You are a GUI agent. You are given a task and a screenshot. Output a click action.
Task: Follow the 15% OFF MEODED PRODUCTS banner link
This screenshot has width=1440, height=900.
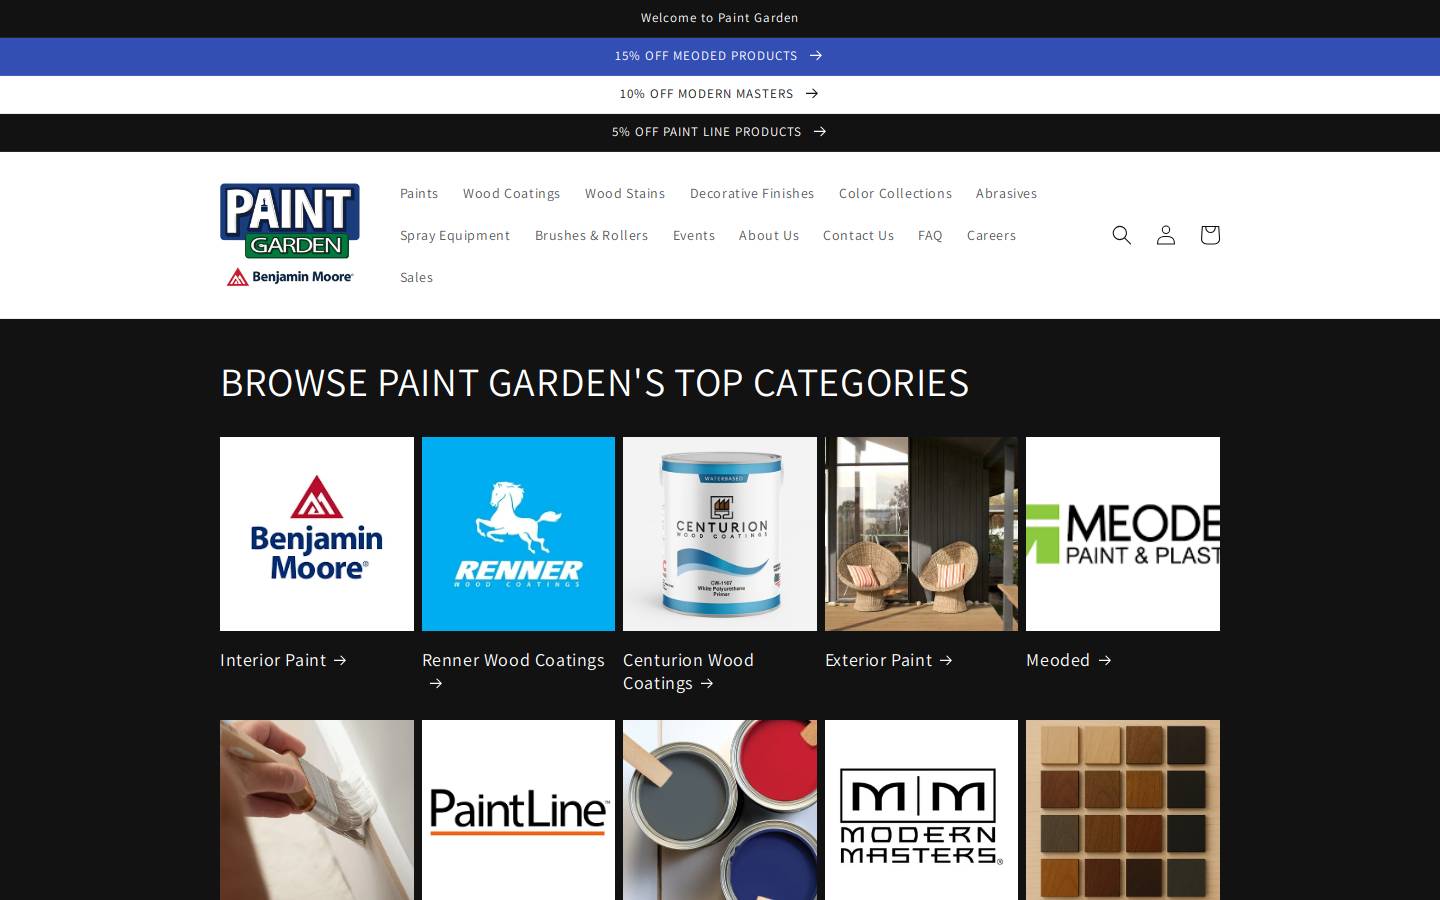[x=719, y=56]
